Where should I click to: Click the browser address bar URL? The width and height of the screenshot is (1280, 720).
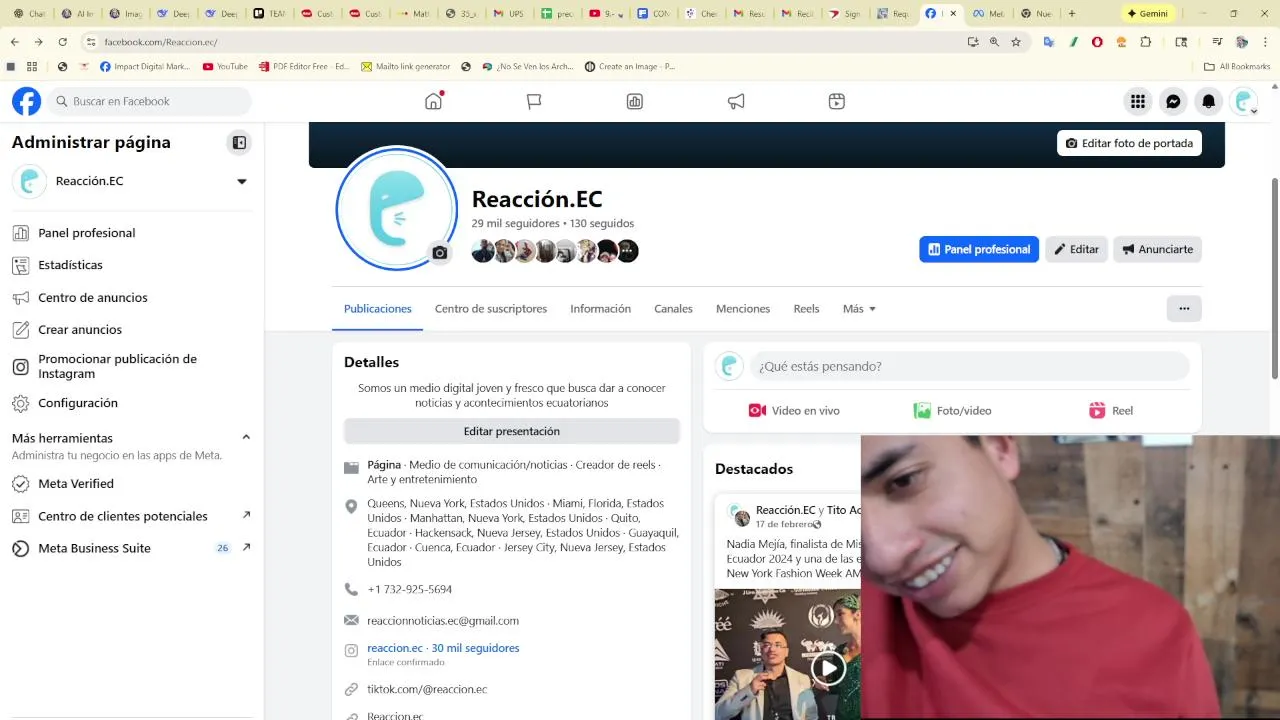161,42
